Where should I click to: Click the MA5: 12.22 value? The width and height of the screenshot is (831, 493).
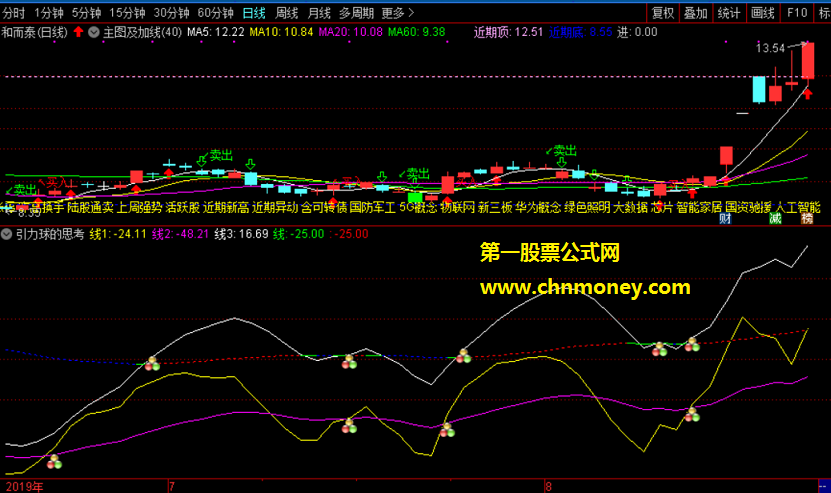click(216, 32)
